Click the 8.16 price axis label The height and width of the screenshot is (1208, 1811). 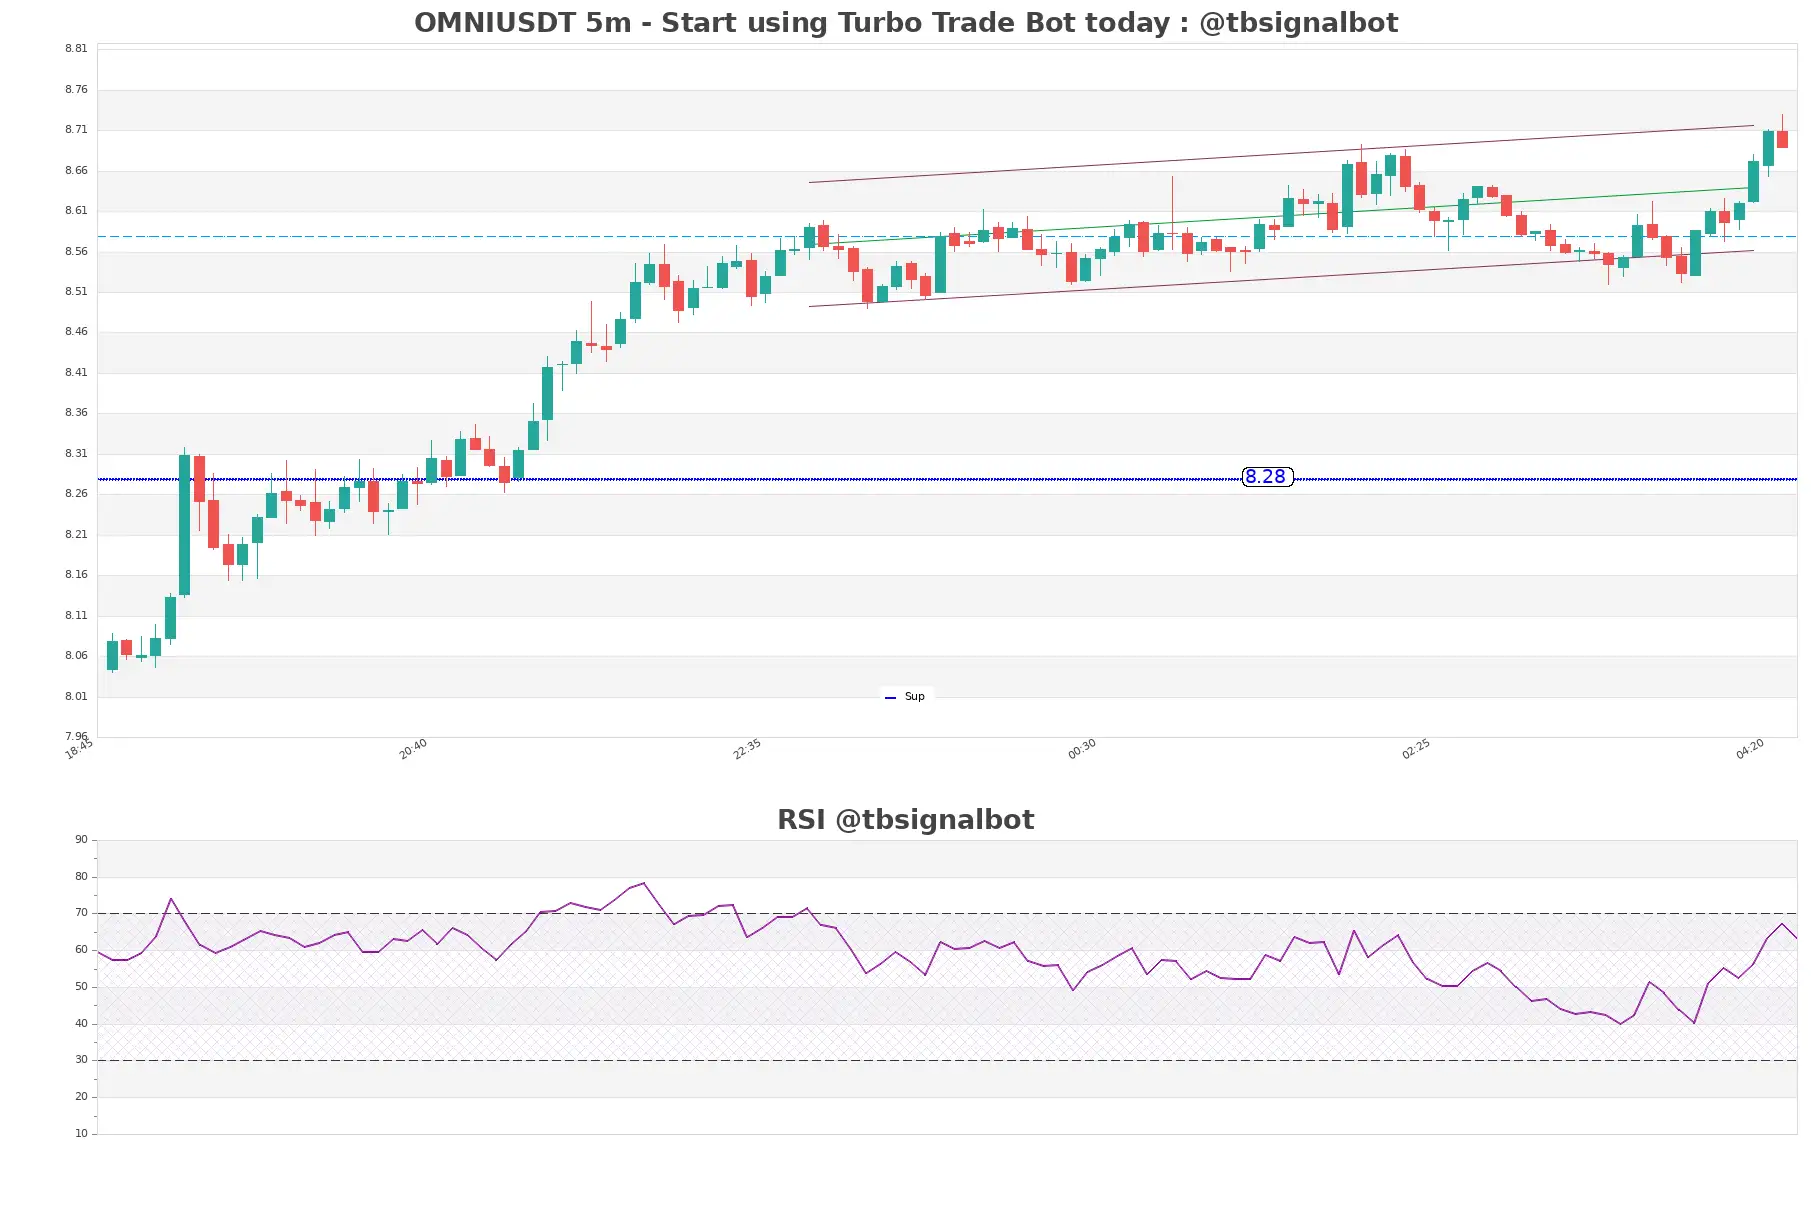tap(76, 575)
